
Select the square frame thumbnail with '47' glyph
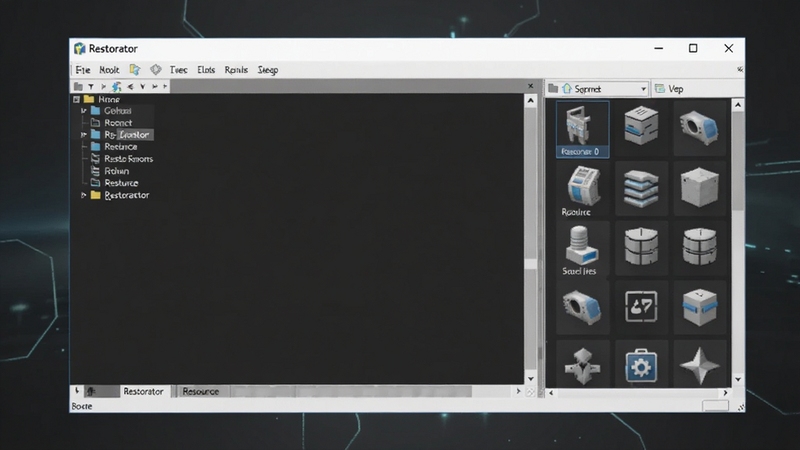tap(641, 307)
